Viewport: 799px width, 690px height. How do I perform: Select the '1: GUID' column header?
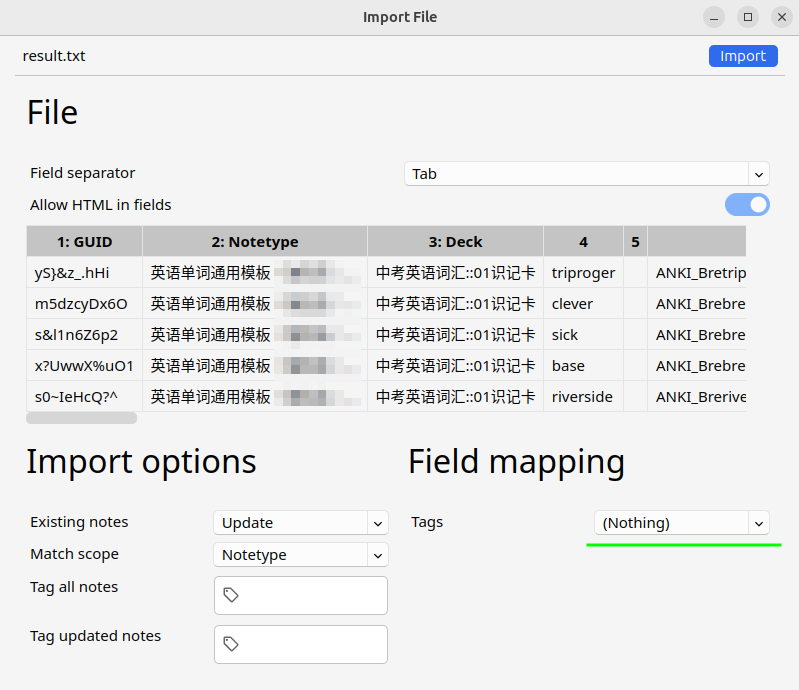(84, 242)
